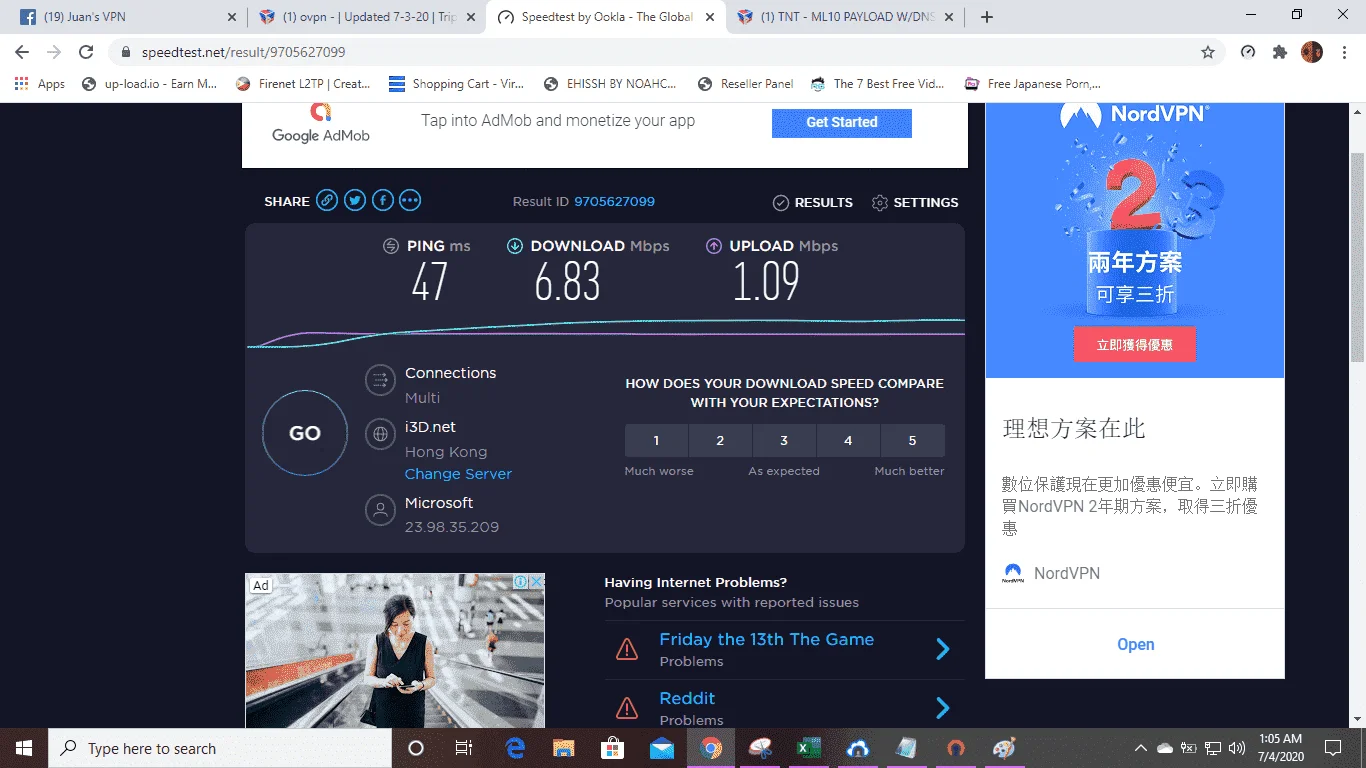Open Chrome profile avatar
Image resolution: width=1366 pixels, height=768 pixels.
point(1312,52)
